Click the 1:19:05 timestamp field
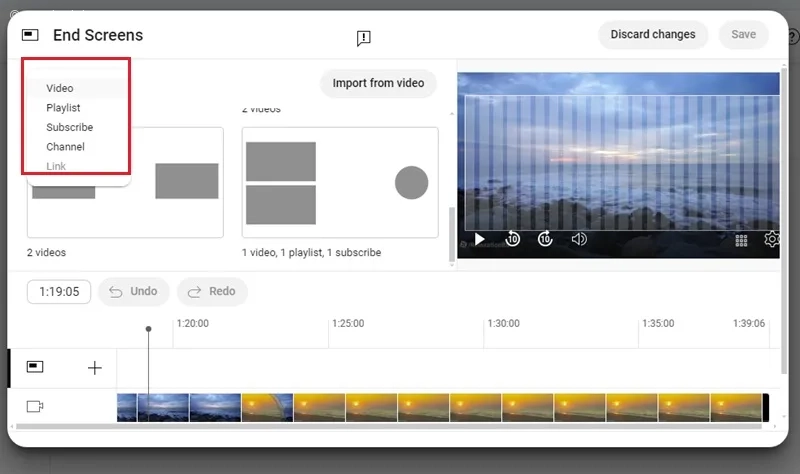The height and width of the screenshot is (474, 800). [x=59, y=292]
